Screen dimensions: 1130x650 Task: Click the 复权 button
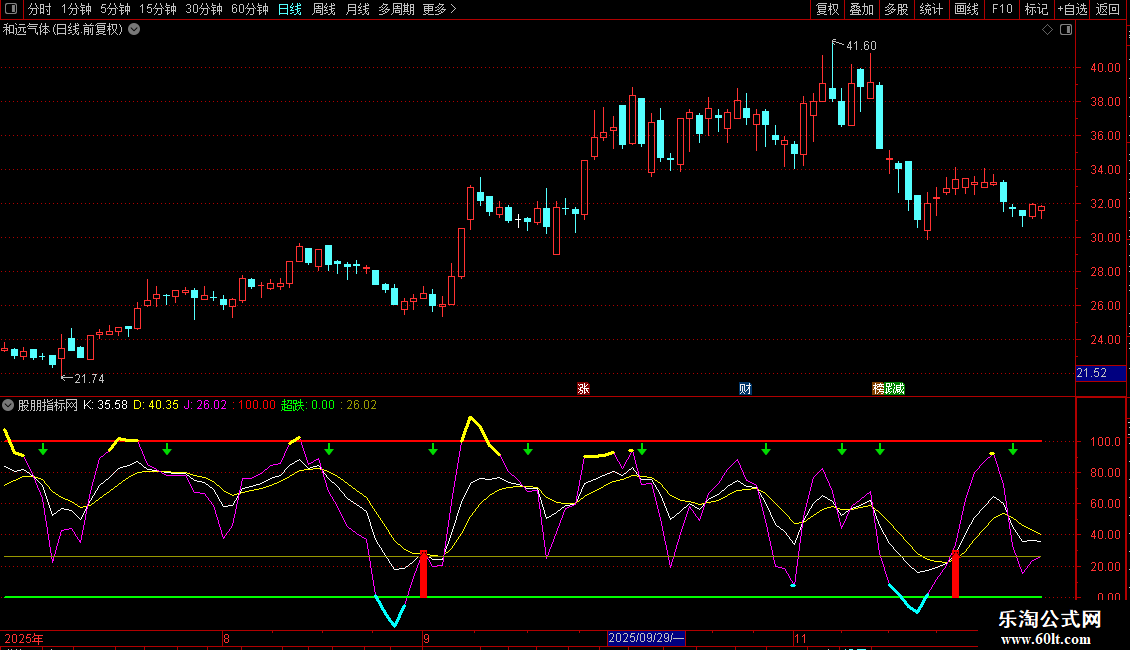click(x=827, y=10)
